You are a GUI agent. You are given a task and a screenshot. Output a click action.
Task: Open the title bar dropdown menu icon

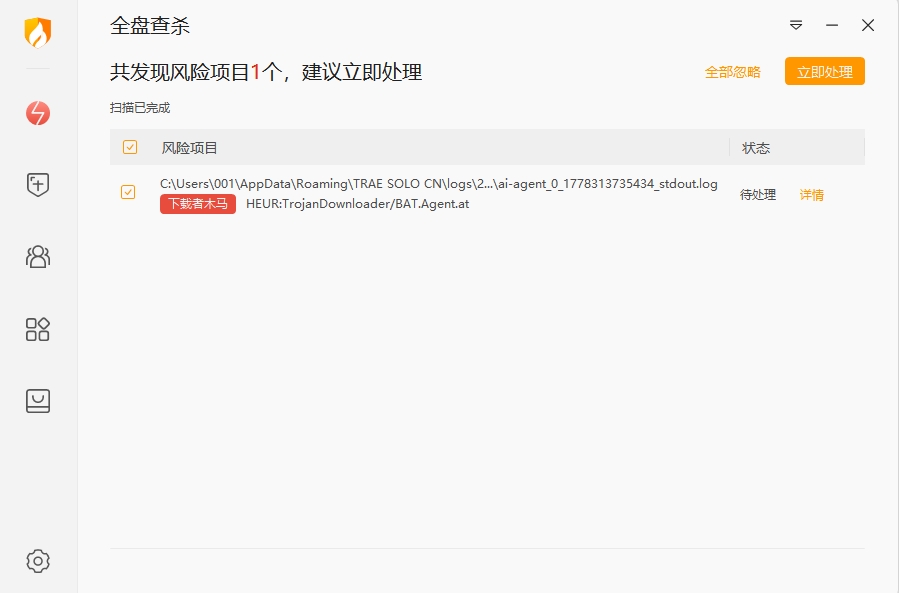[x=796, y=25]
